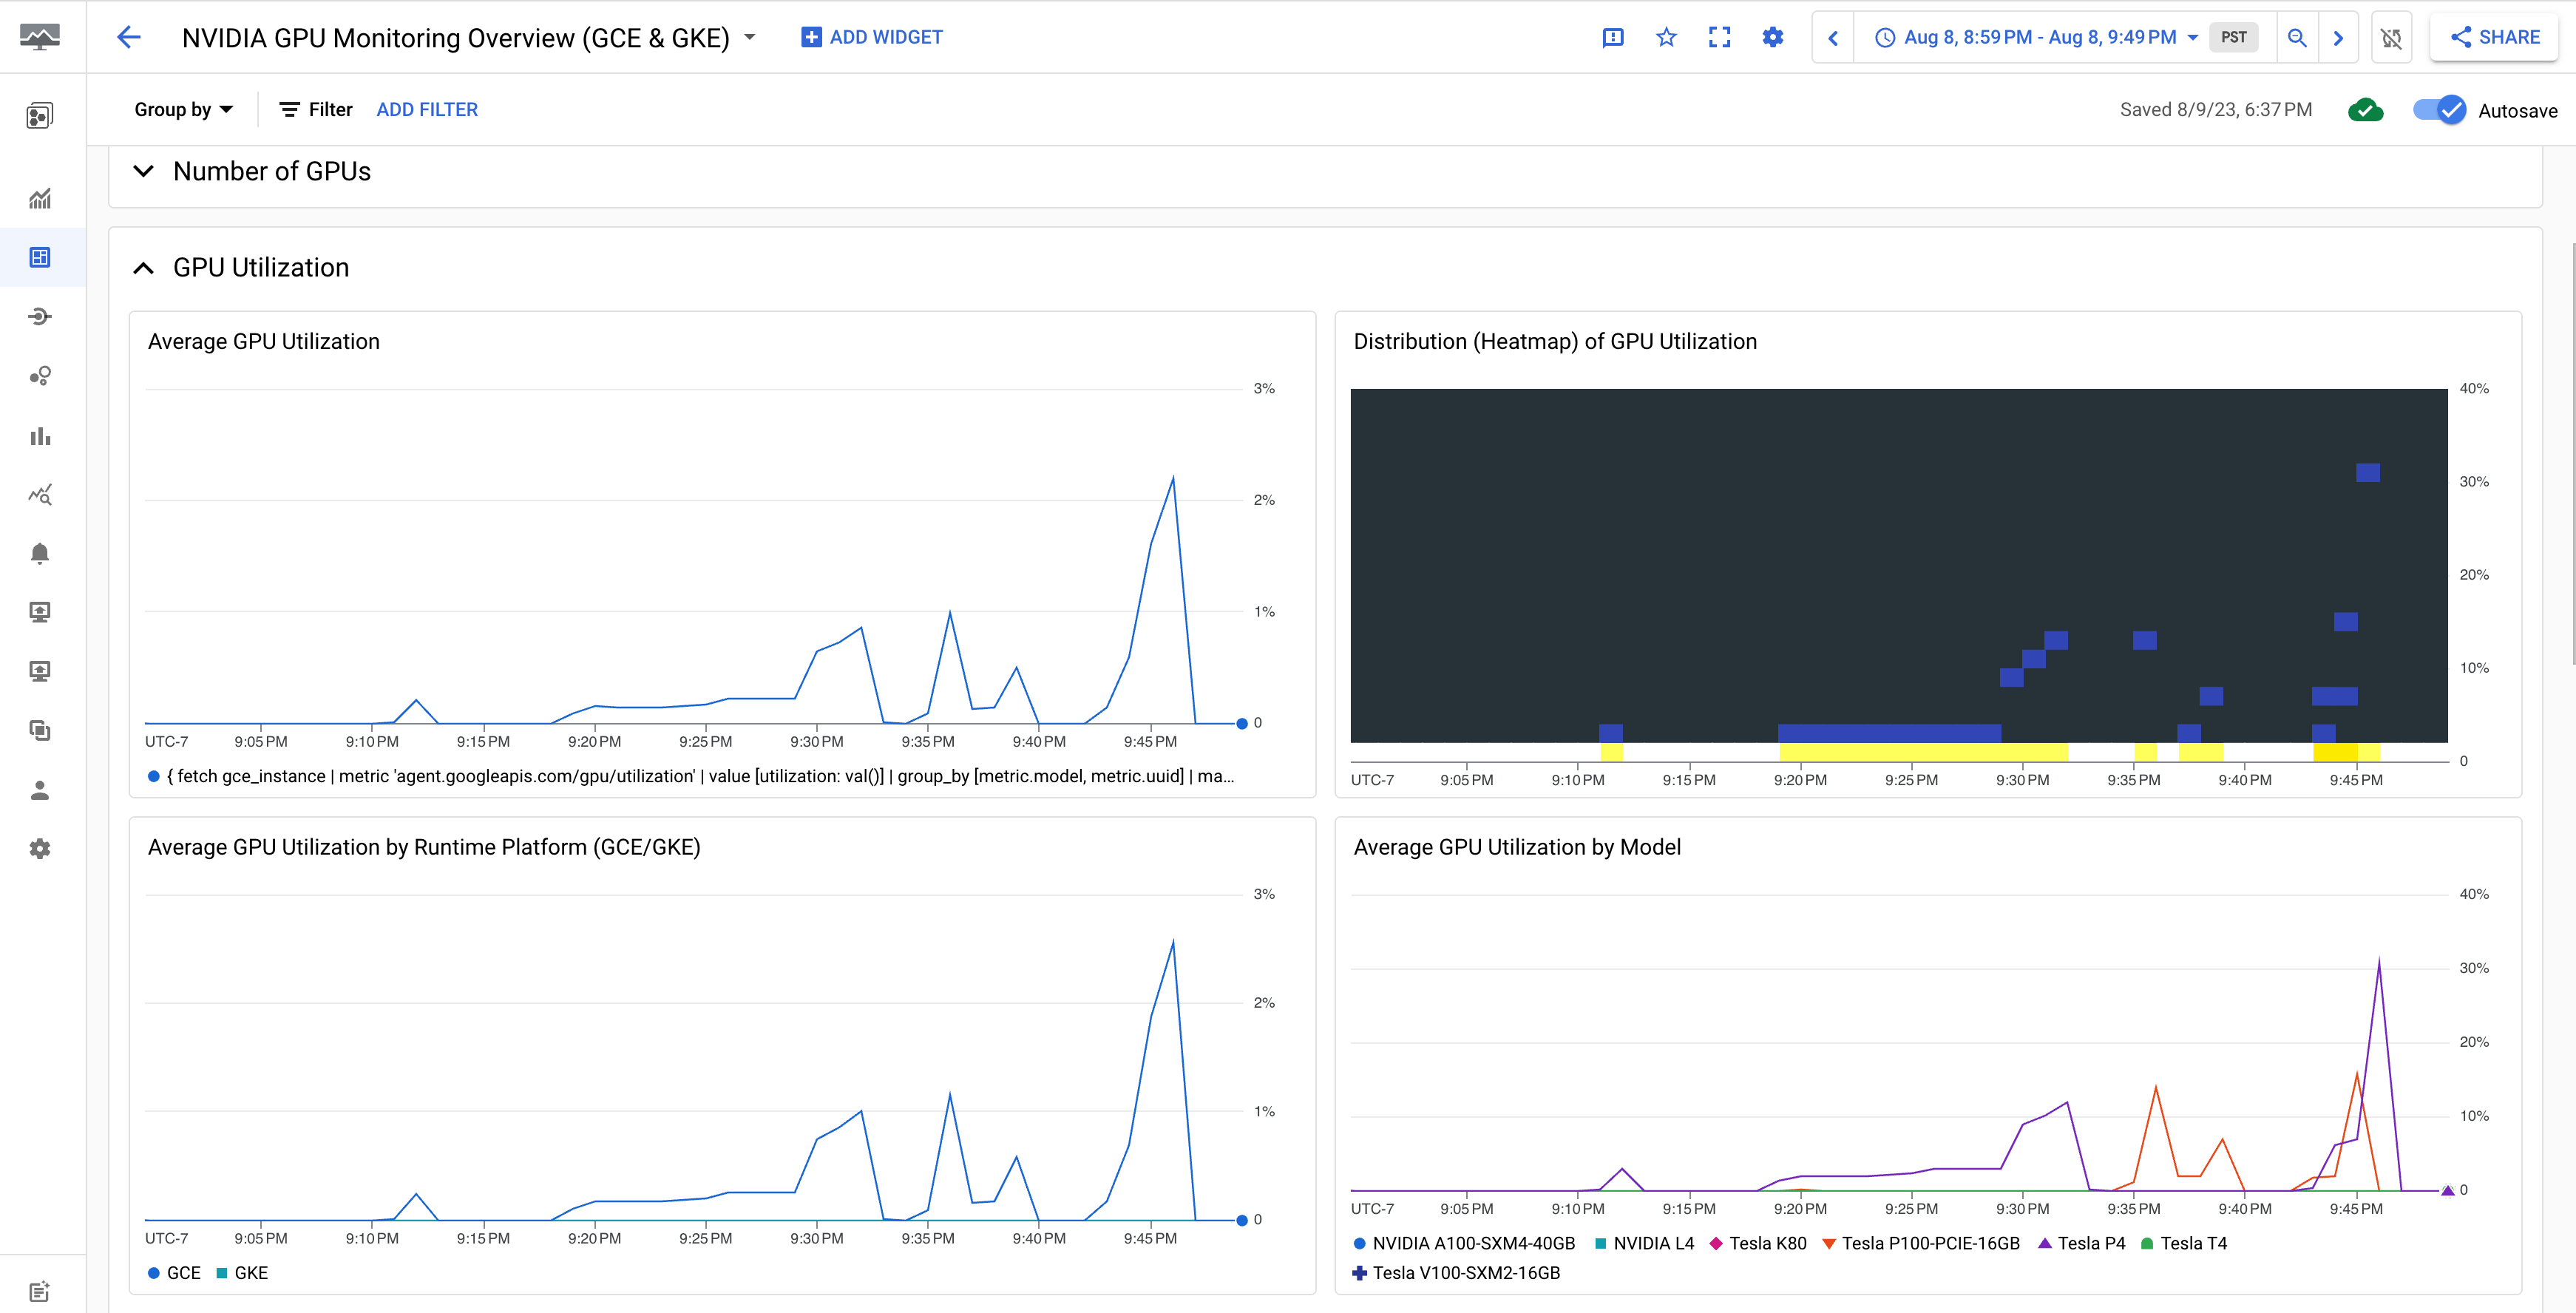The height and width of the screenshot is (1313, 2576).
Task: Click the dashboard settings gear icon
Action: pos(1774,37)
